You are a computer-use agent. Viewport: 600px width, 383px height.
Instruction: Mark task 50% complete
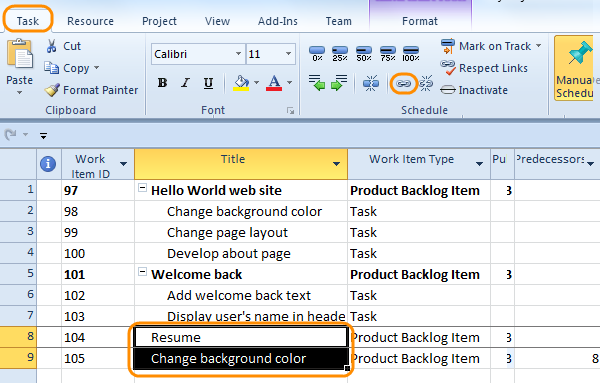pos(364,54)
